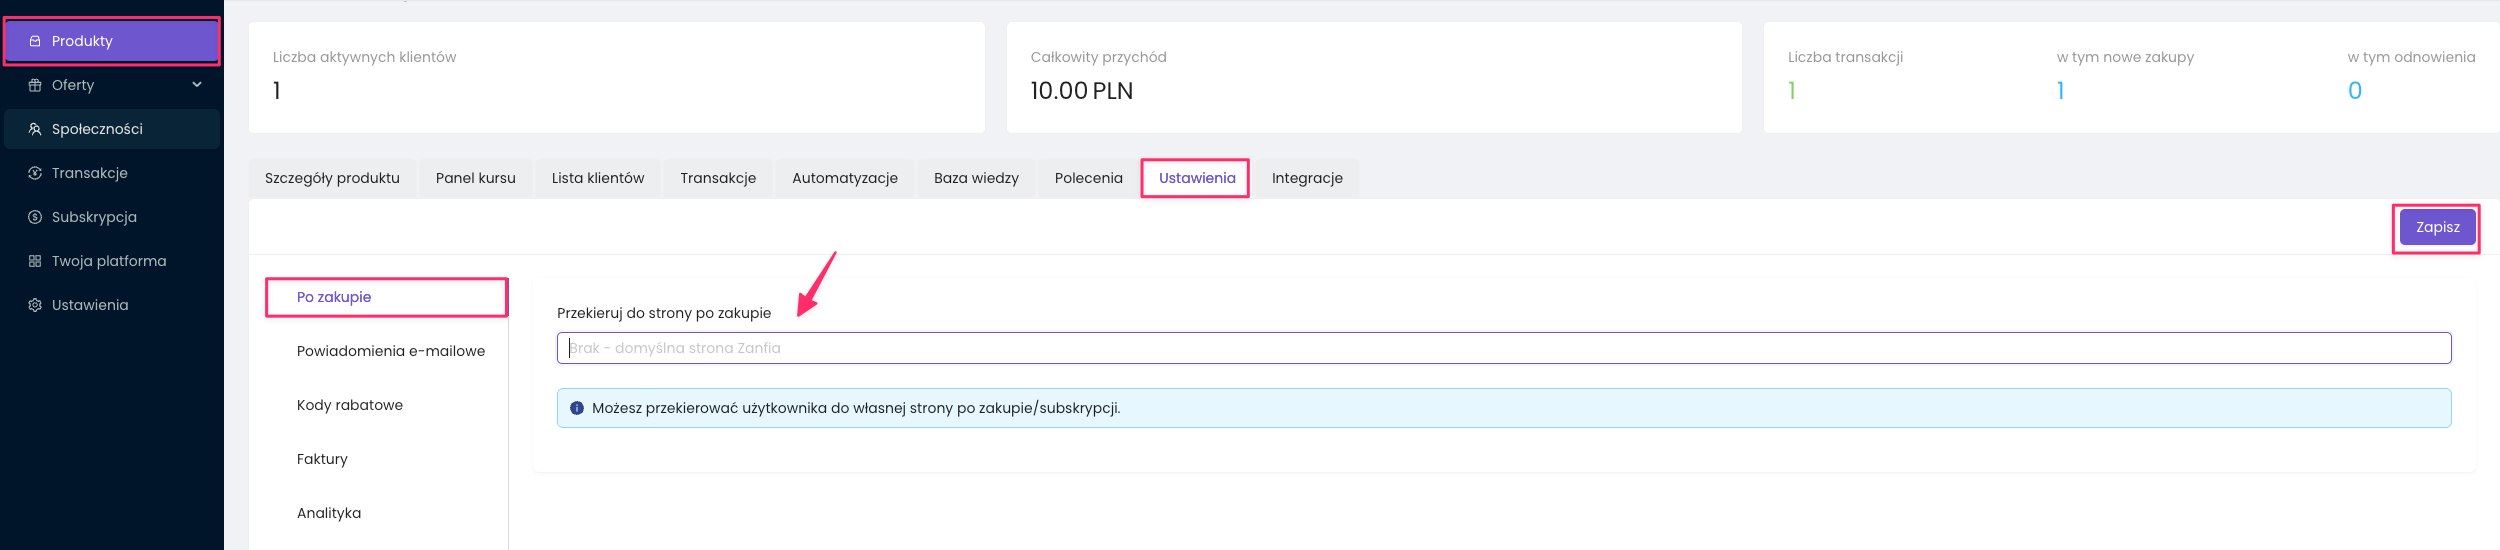Open the Szczegóły produktu tab
This screenshot has width=2500, height=550.
[x=332, y=178]
